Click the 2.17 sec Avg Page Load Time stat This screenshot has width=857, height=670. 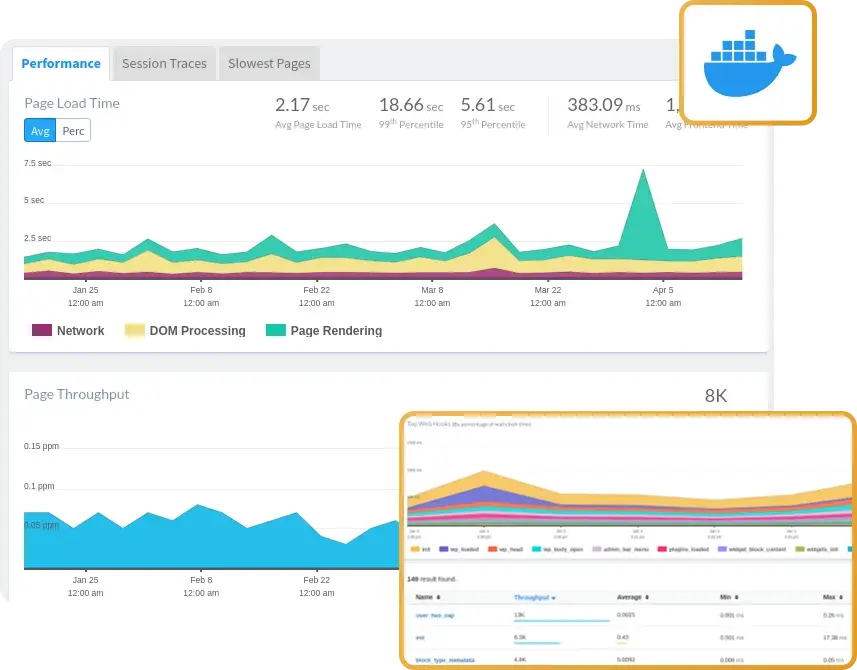[x=318, y=113]
